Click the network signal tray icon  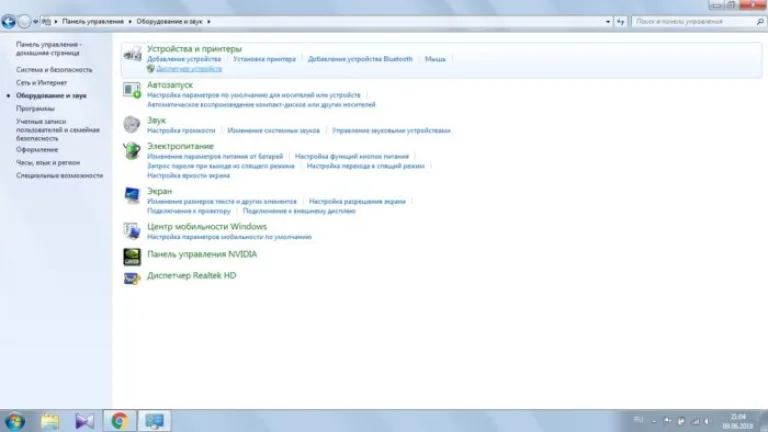pyautogui.click(x=695, y=421)
